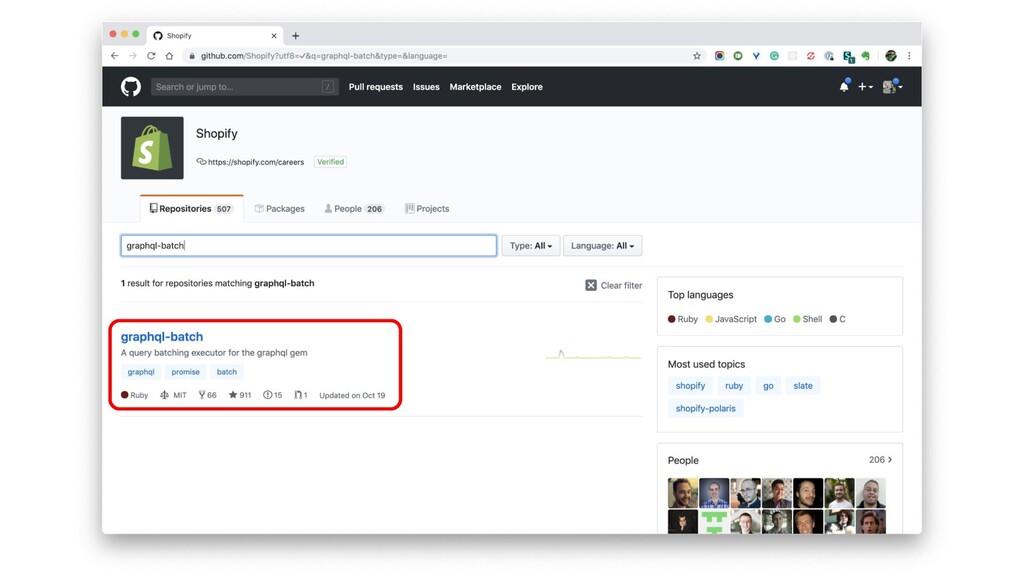Open the Chrome three-dot menu
Screen dimensions: 1024x576
tap(909, 56)
